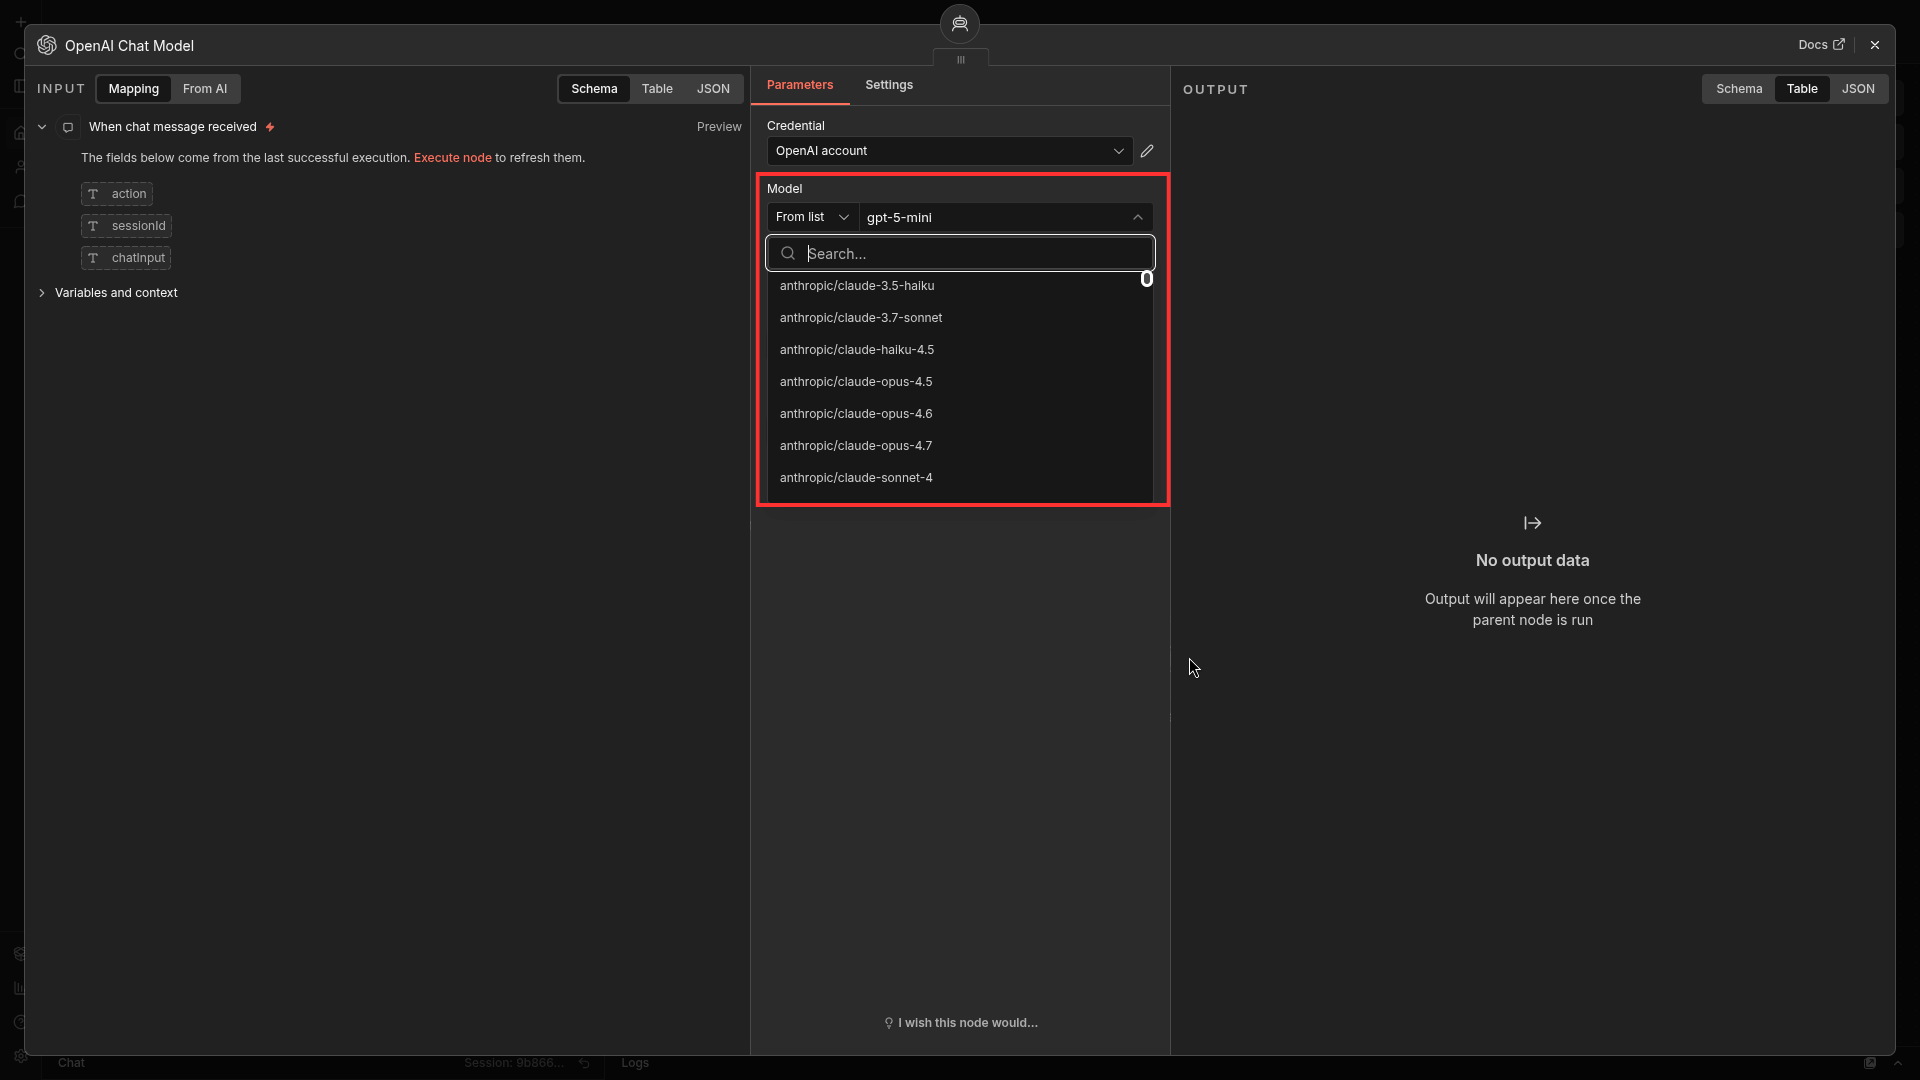Click the magnifier icon in search box
Screen dimensions: 1920x1080
coord(788,254)
